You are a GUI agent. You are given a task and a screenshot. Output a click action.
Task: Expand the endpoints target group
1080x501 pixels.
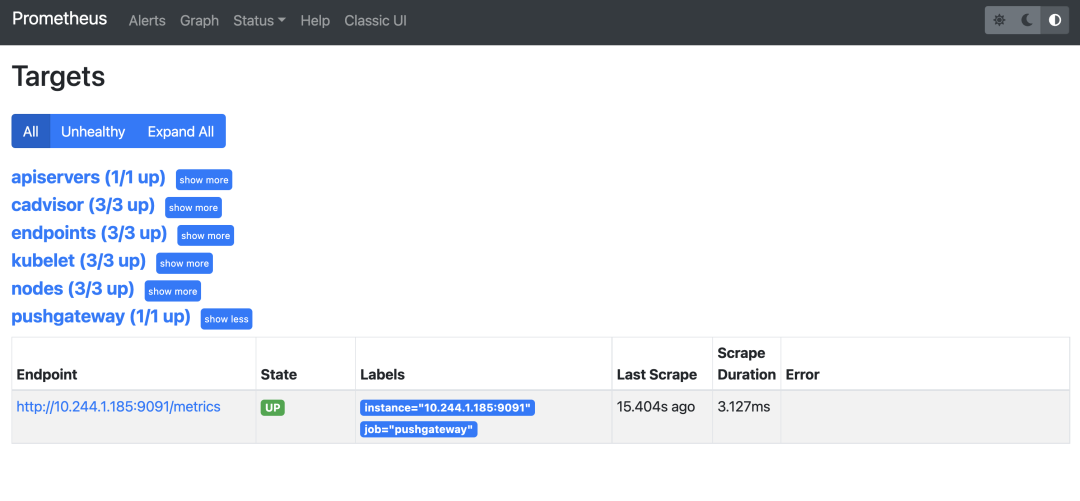(x=205, y=235)
